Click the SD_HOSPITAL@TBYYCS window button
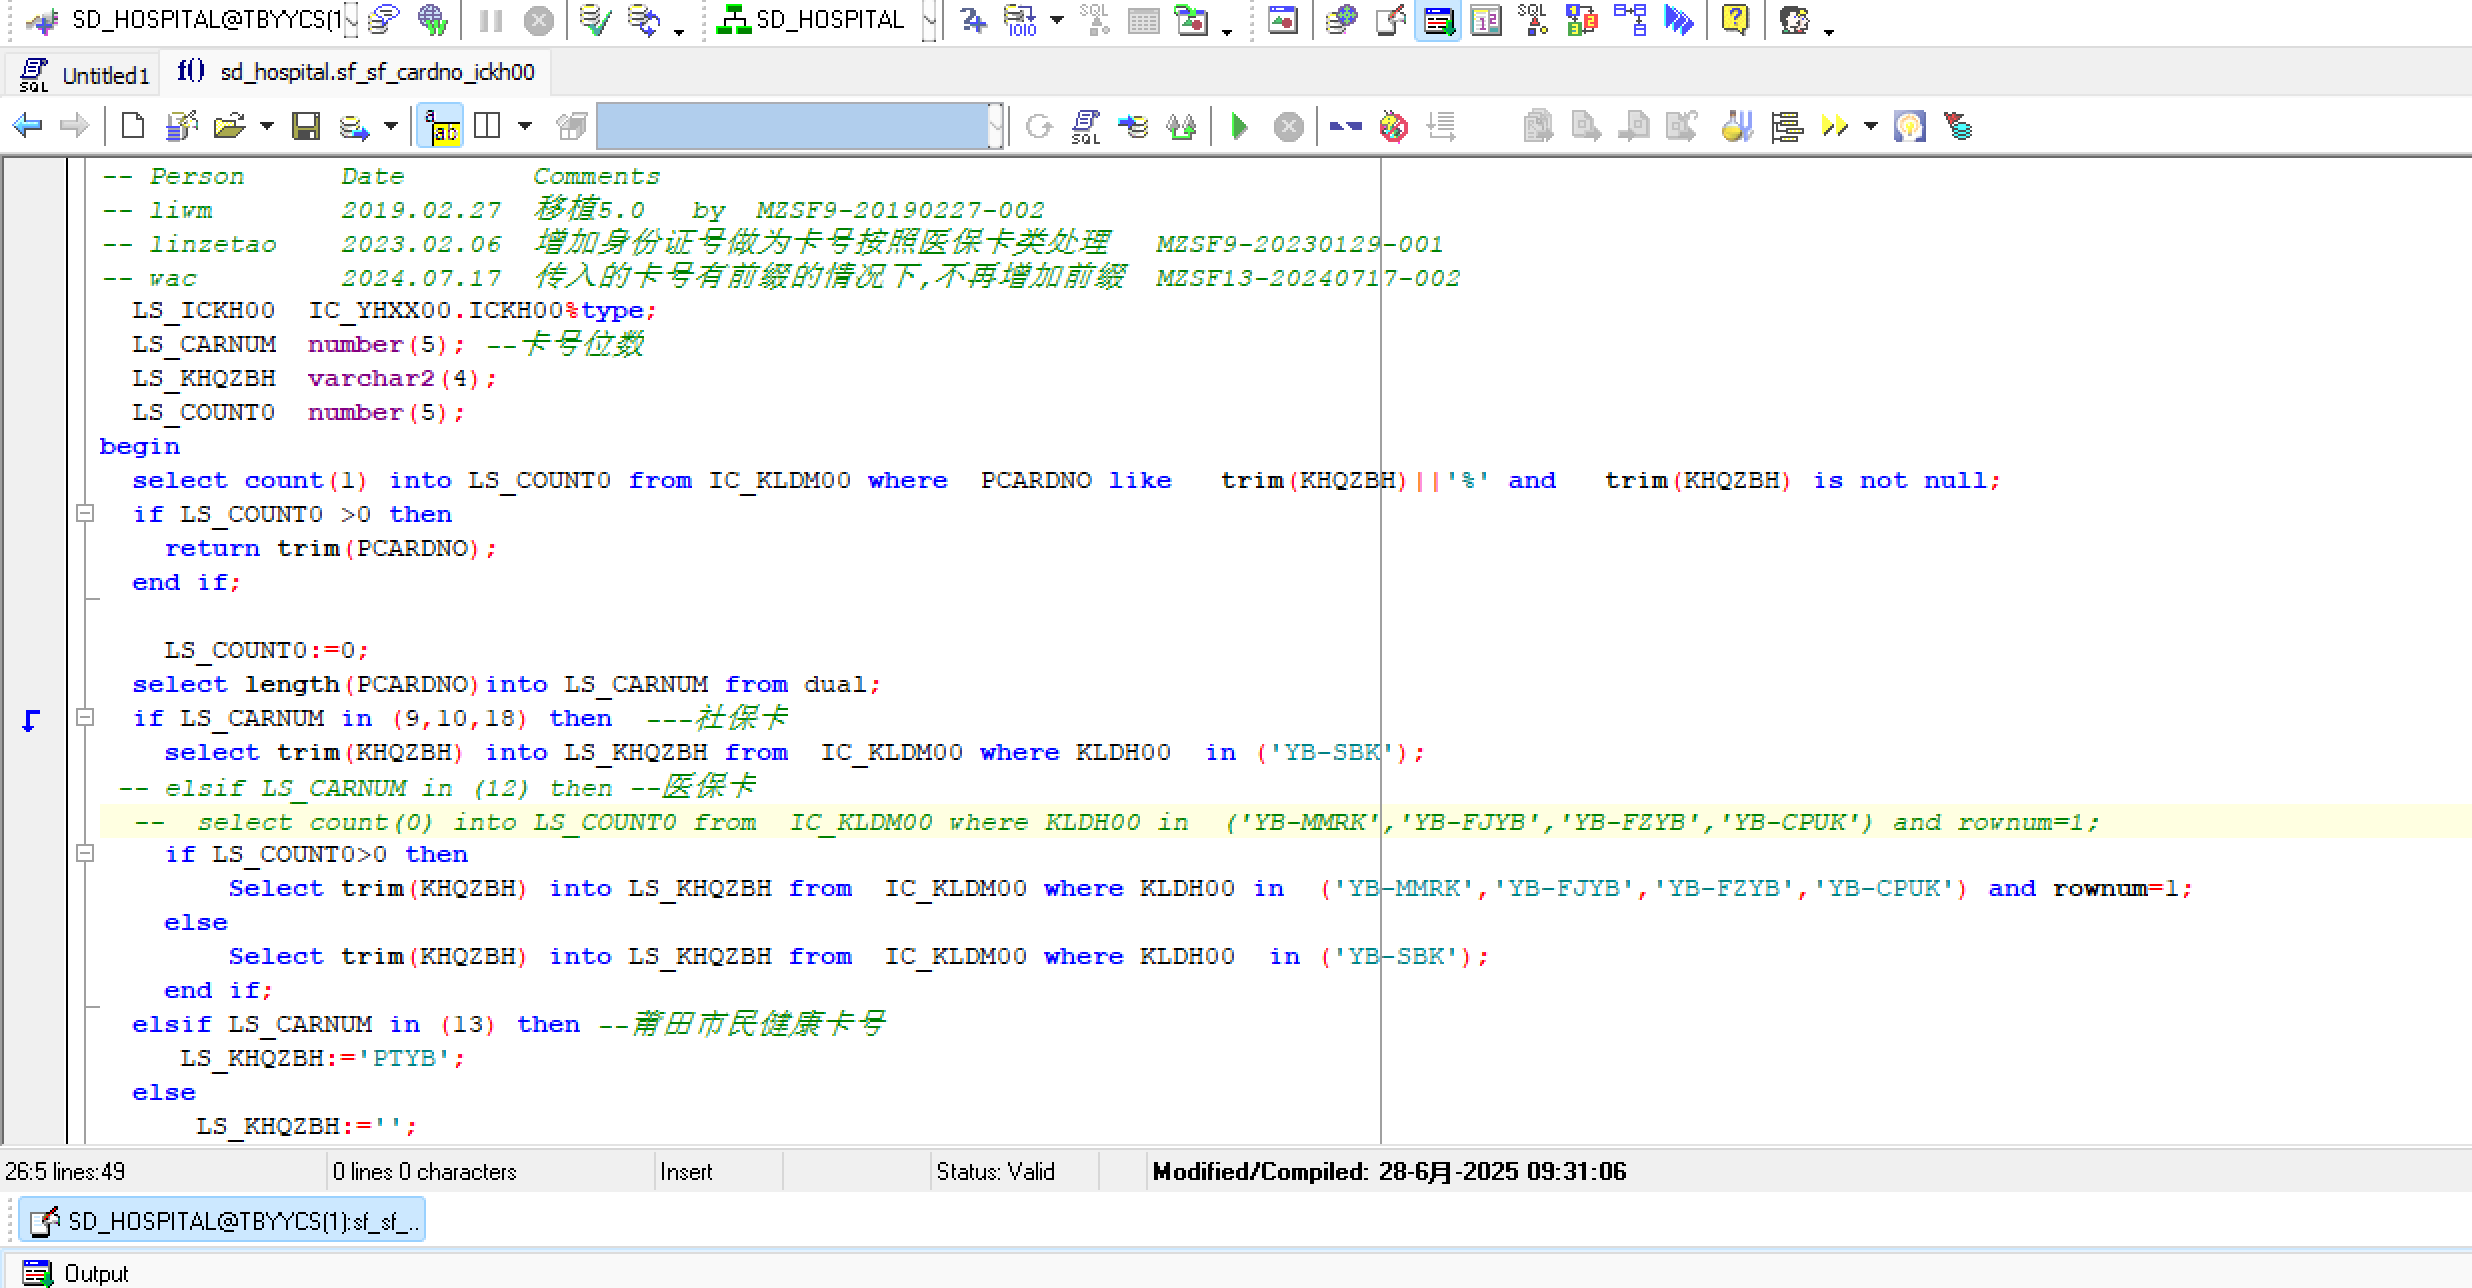This screenshot has height=1288, width=2472. tap(222, 1221)
